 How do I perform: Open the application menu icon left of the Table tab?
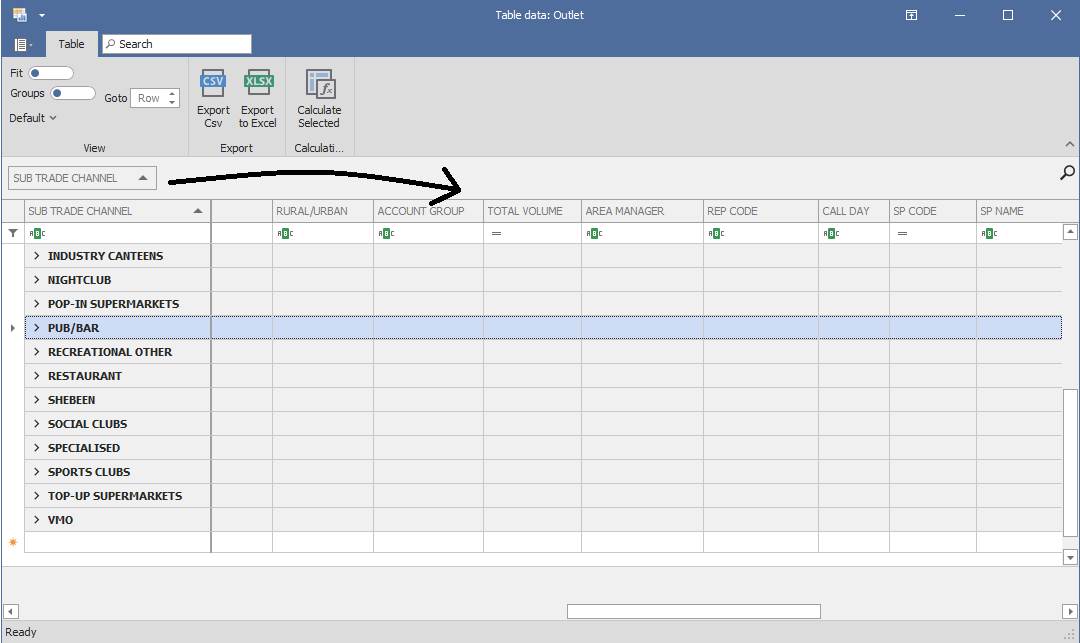coord(22,44)
